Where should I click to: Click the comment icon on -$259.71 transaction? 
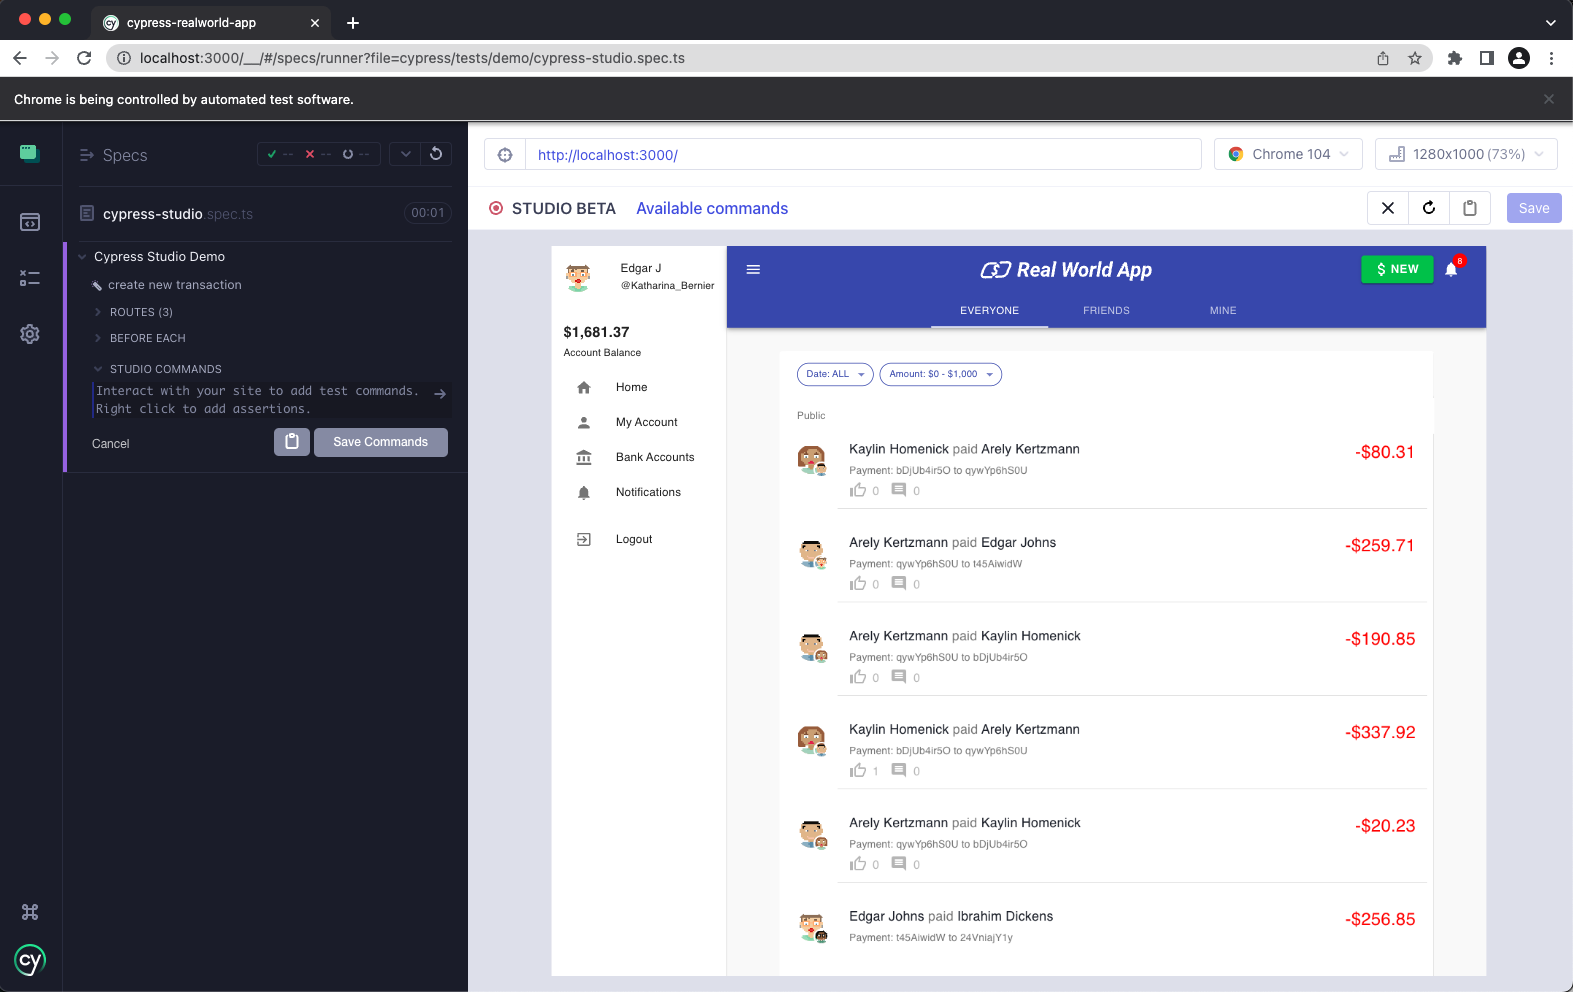point(899,583)
